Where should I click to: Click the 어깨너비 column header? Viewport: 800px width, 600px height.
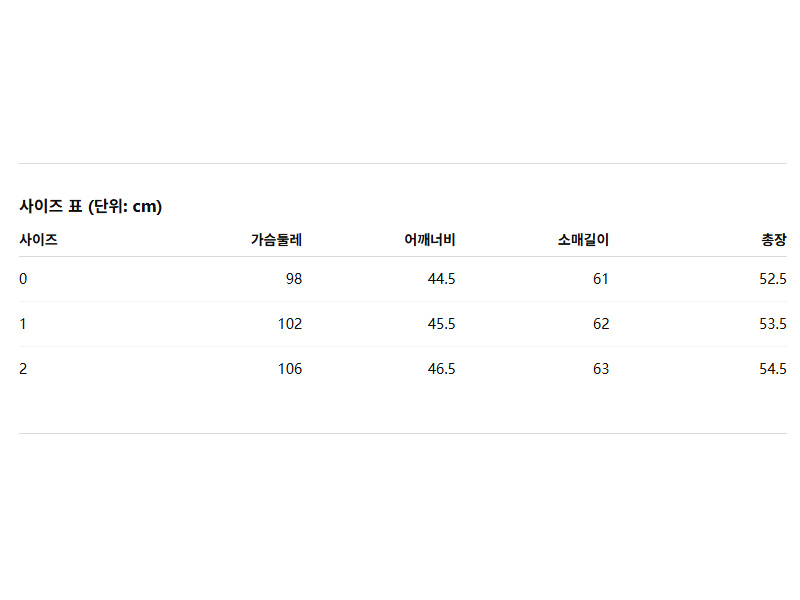click(x=430, y=240)
